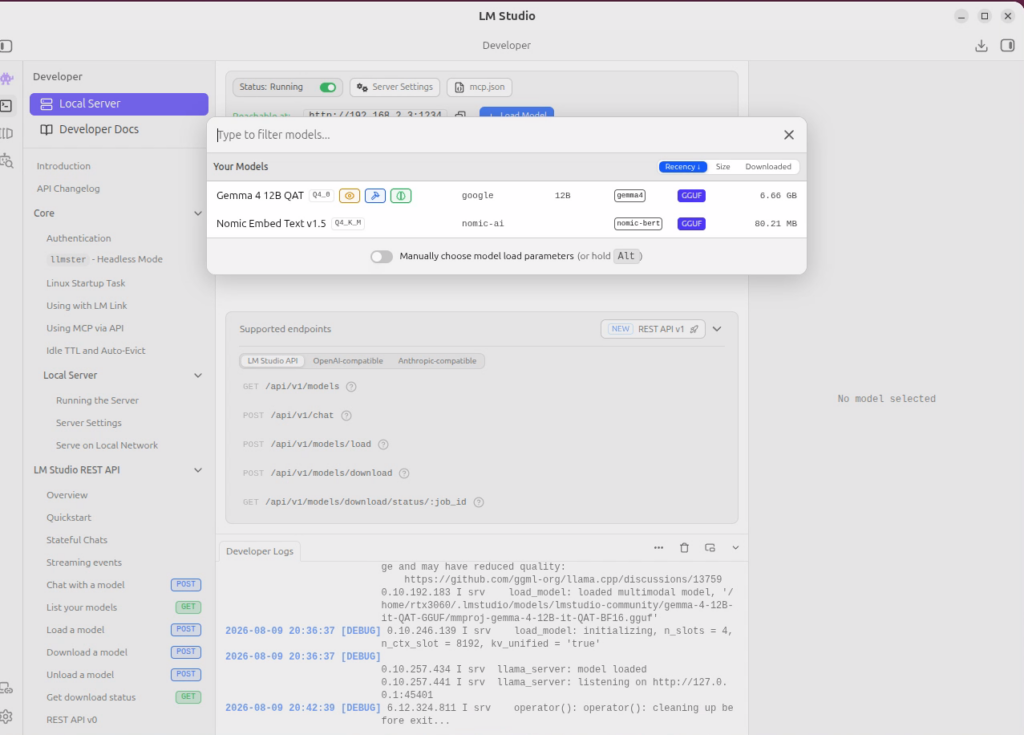Open the Developer terminal icon in sidebar

6,105
